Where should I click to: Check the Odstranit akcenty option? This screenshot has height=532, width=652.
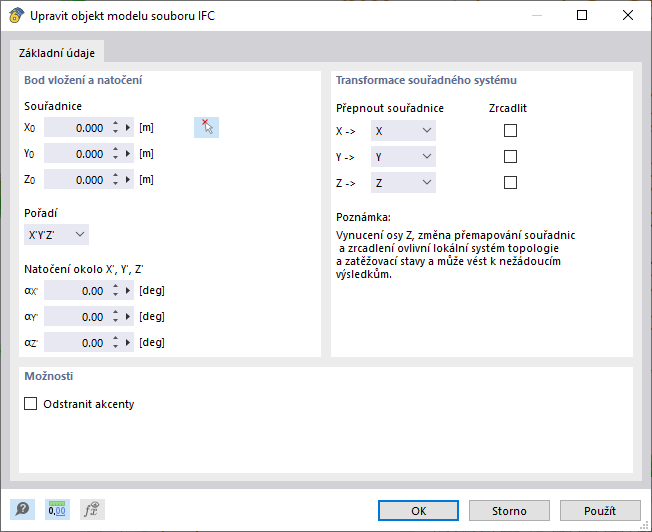coord(30,404)
